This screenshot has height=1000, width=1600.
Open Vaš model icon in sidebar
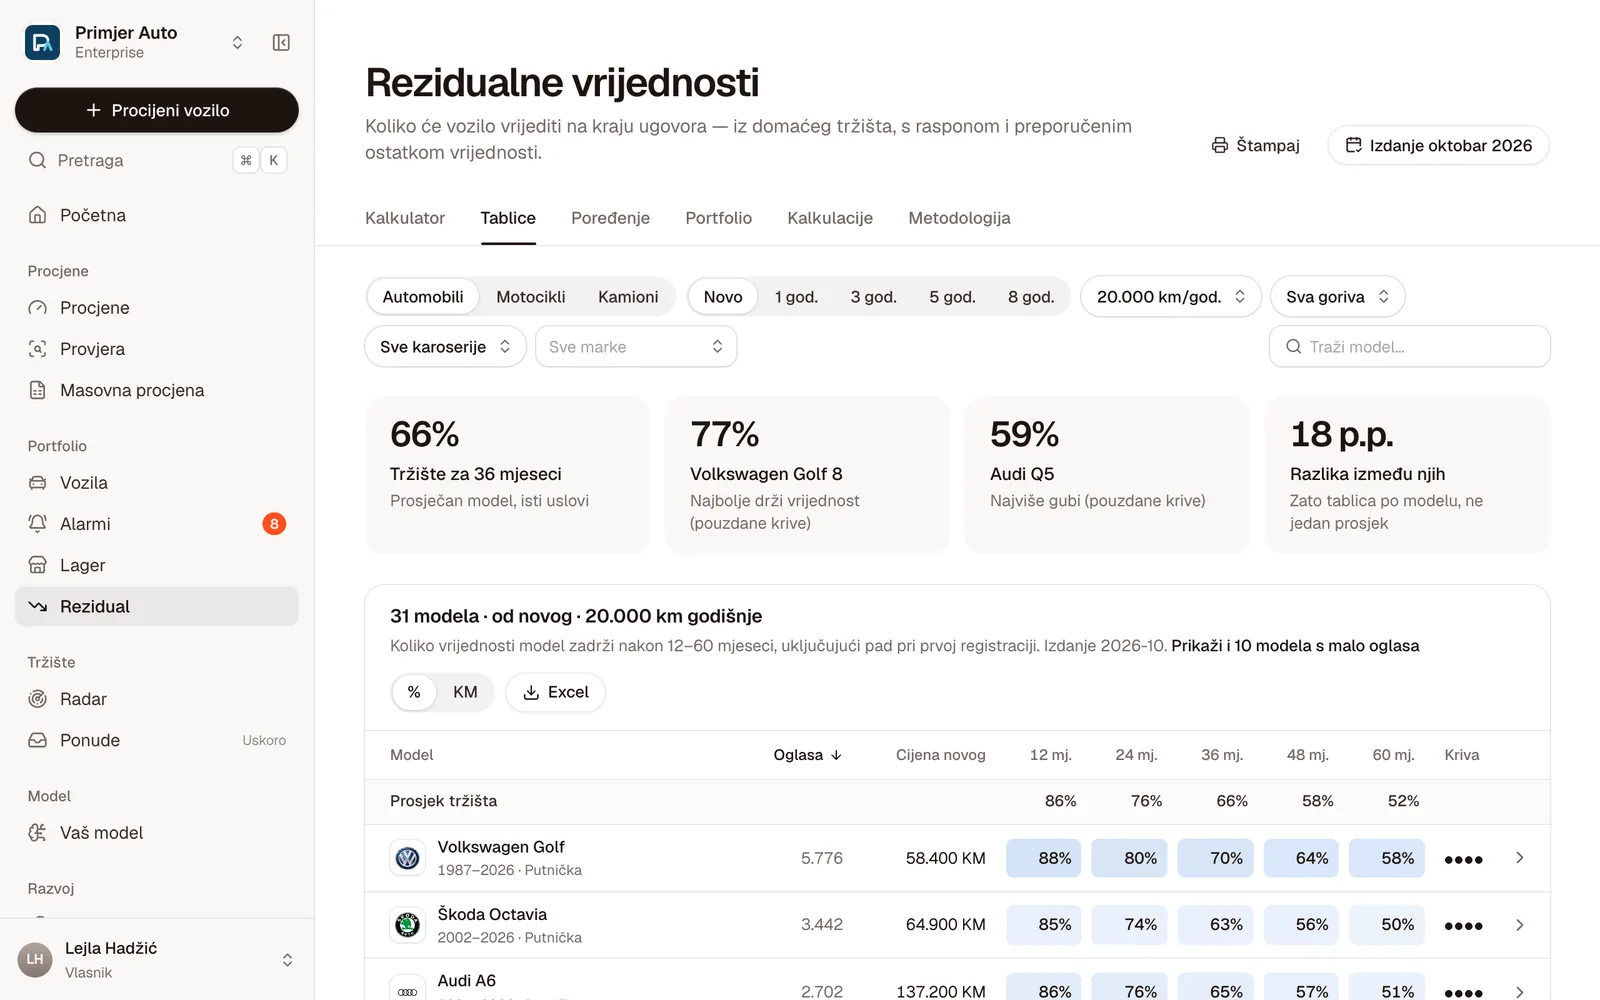(x=38, y=833)
